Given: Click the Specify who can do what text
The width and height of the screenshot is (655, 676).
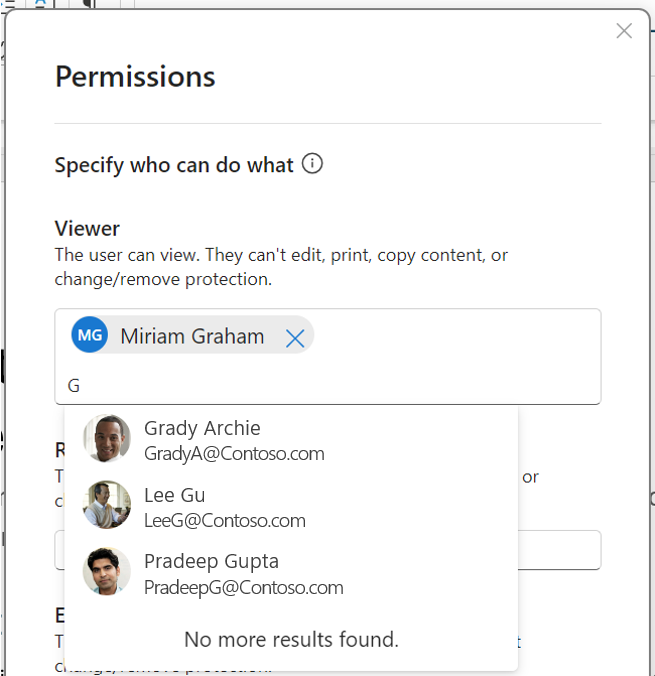Looking at the screenshot, I should (174, 165).
